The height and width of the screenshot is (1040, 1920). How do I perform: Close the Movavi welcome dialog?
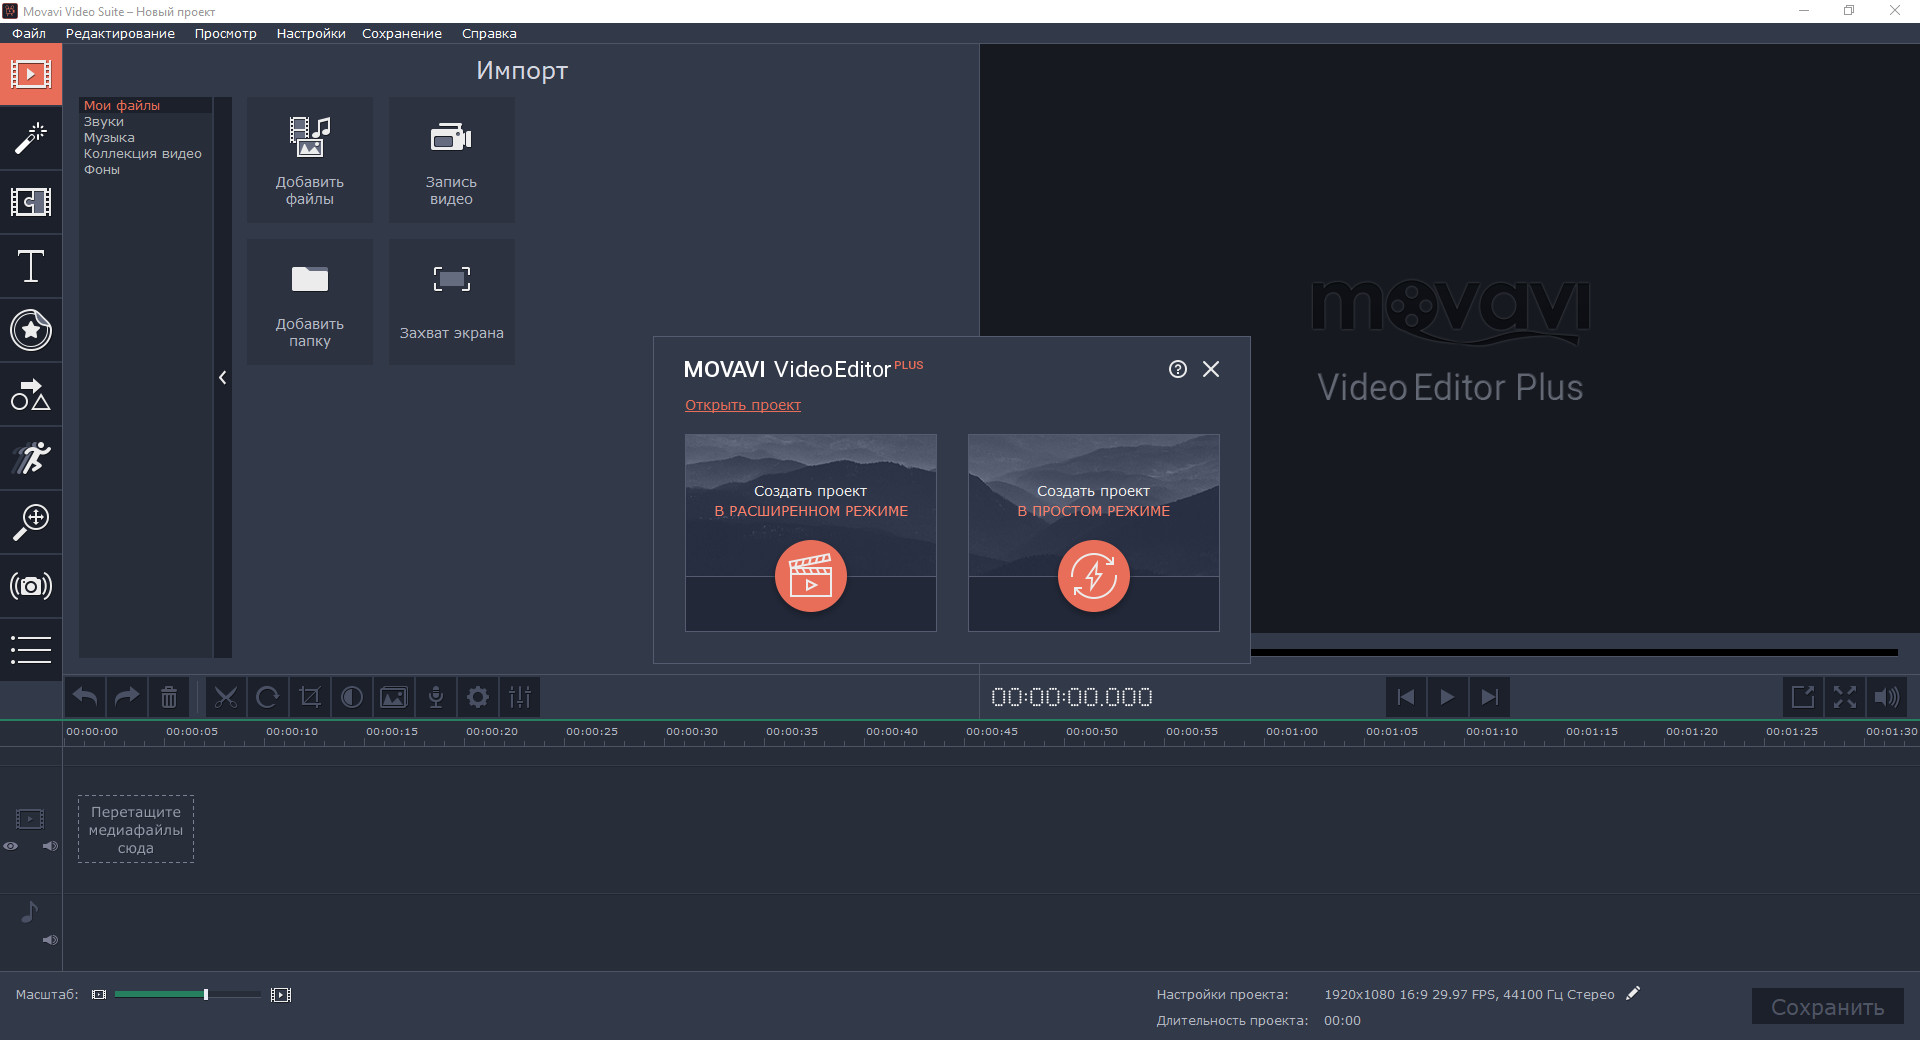[1211, 369]
